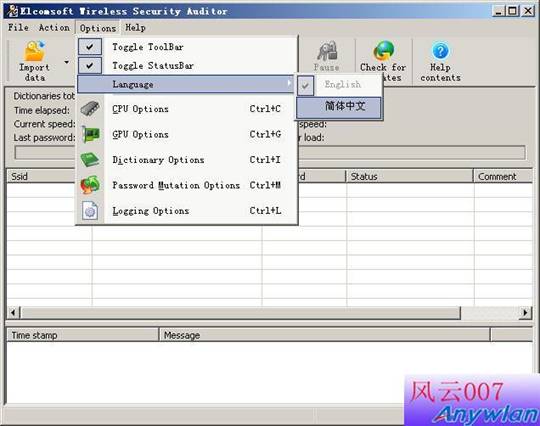Minimize the Wireless Security Auditor window
Screen dimensions: 540x426
click(x=498, y=11)
